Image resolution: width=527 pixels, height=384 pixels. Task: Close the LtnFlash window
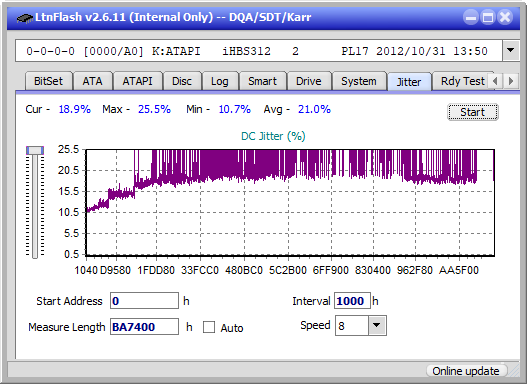pyautogui.click(x=505, y=17)
